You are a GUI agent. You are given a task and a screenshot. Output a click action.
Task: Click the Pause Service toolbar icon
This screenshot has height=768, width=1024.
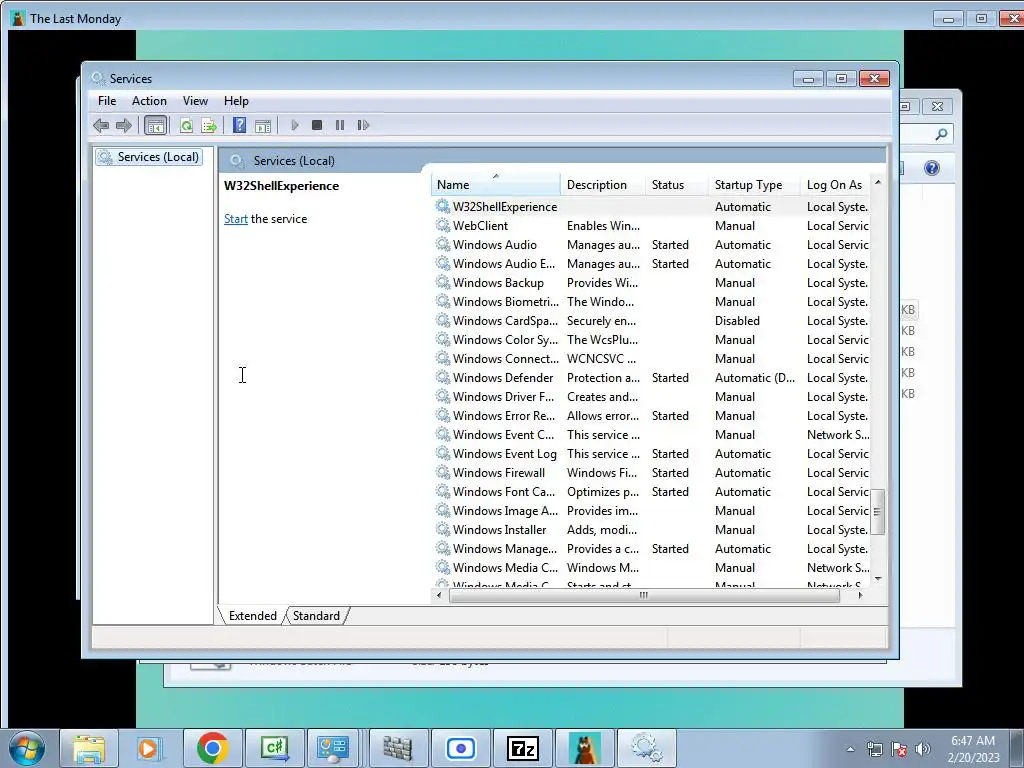(340, 125)
